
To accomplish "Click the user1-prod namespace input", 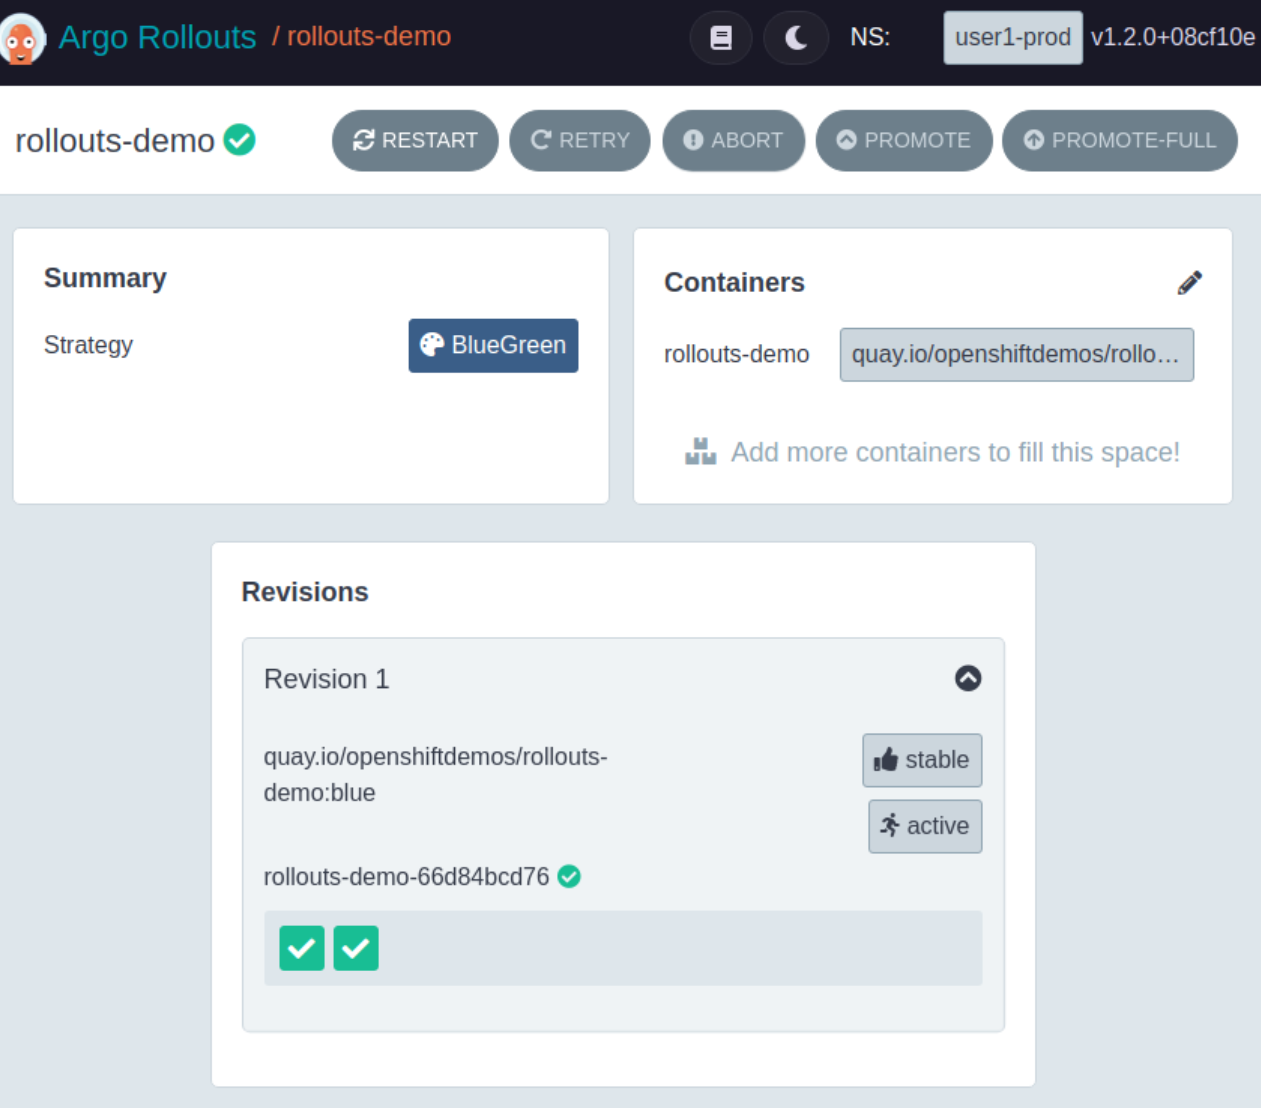I will (1013, 38).
